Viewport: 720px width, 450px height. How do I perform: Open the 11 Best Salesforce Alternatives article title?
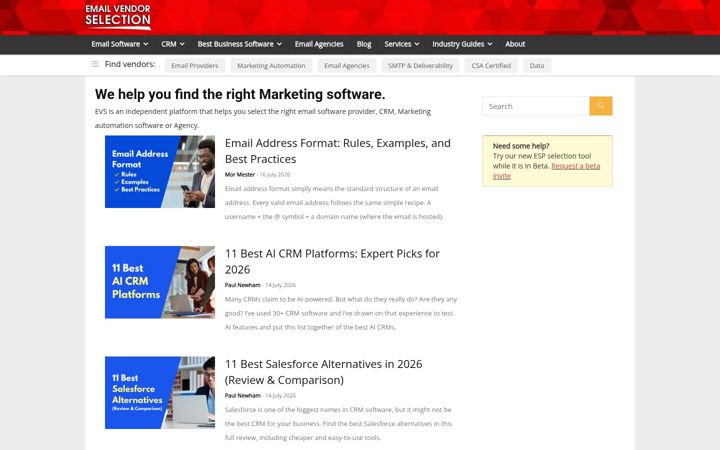[x=323, y=372]
